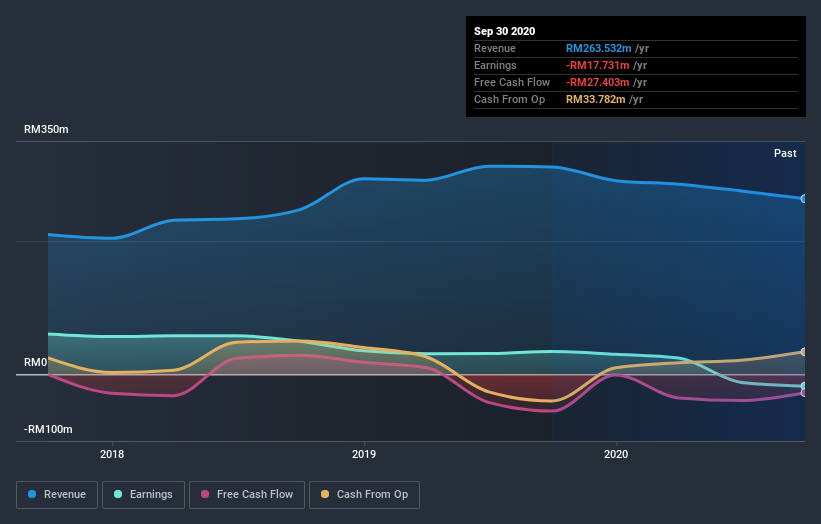Click the pink Free Cash Flow endpoint marker
This screenshot has width=821, height=524.
pyautogui.click(x=803, y=393)
